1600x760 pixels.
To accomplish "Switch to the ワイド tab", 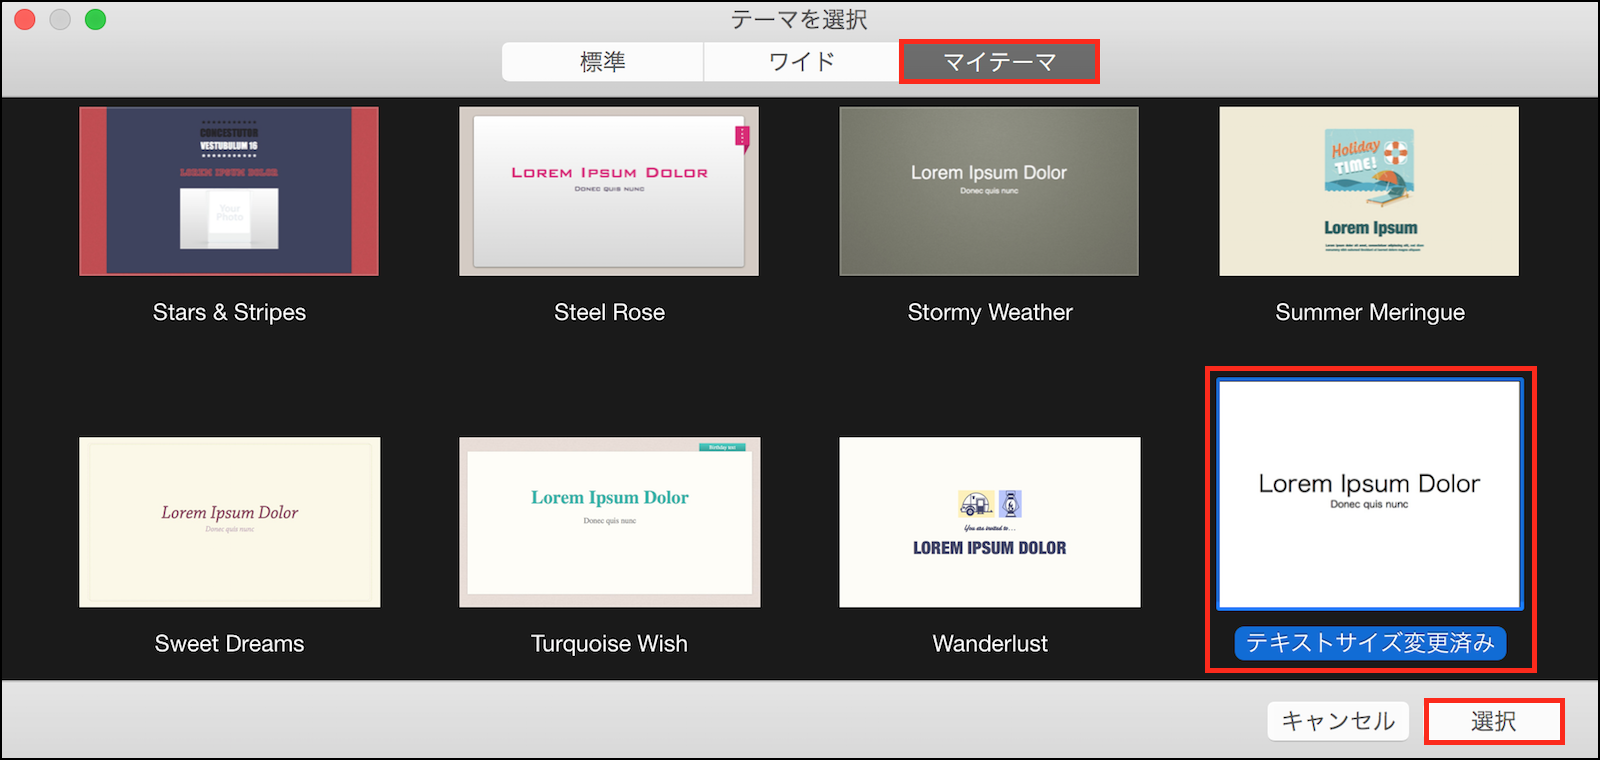I will coord(802,62).
